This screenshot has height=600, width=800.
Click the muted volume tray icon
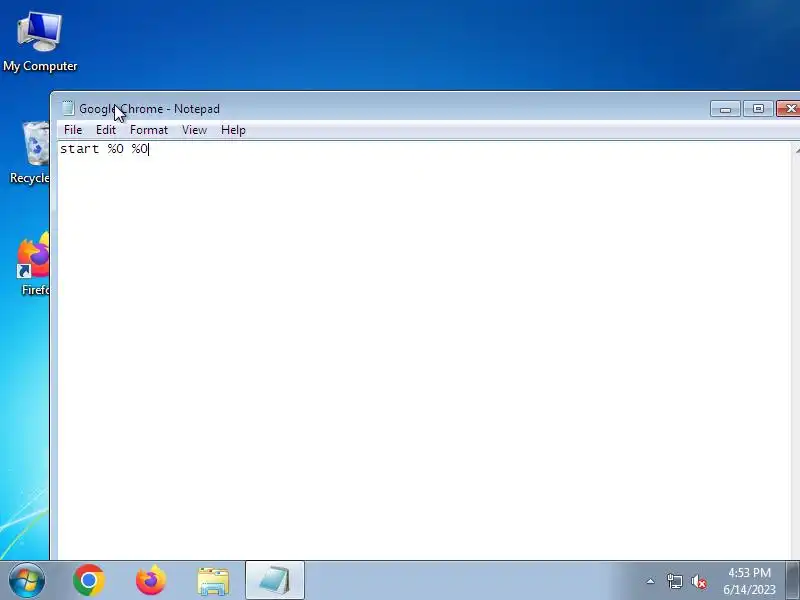pyautogui.click(x=699, y=582)
